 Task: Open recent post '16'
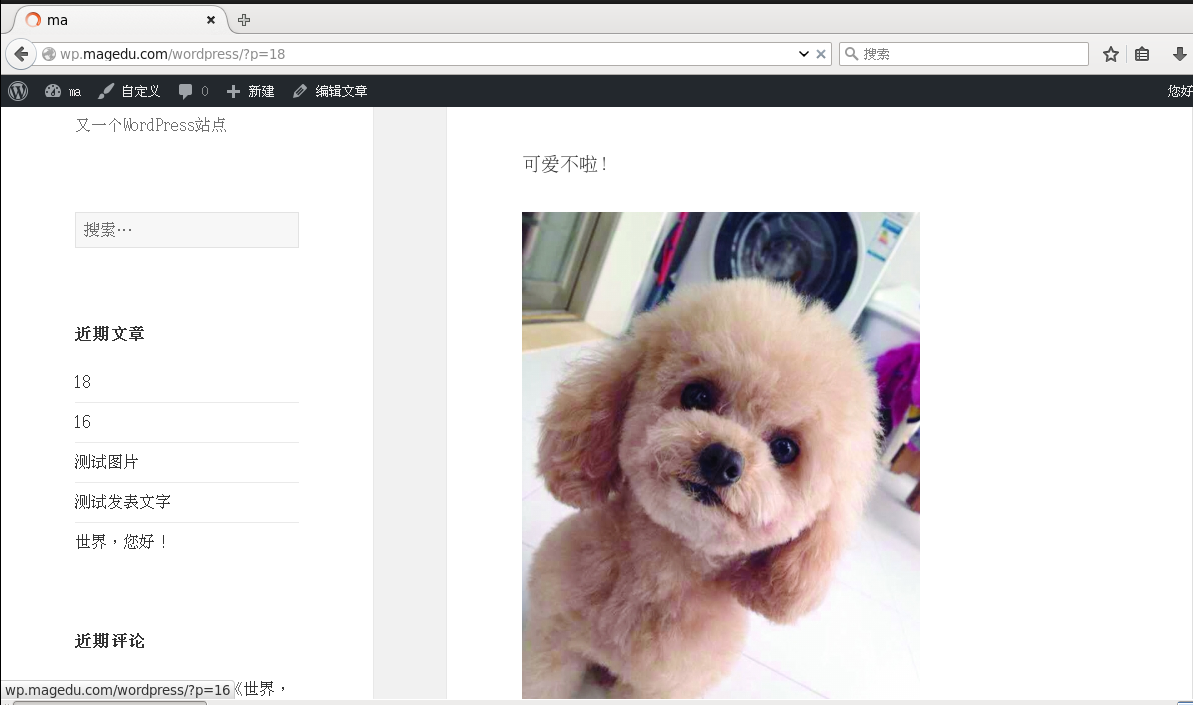(x=82, y=422)
